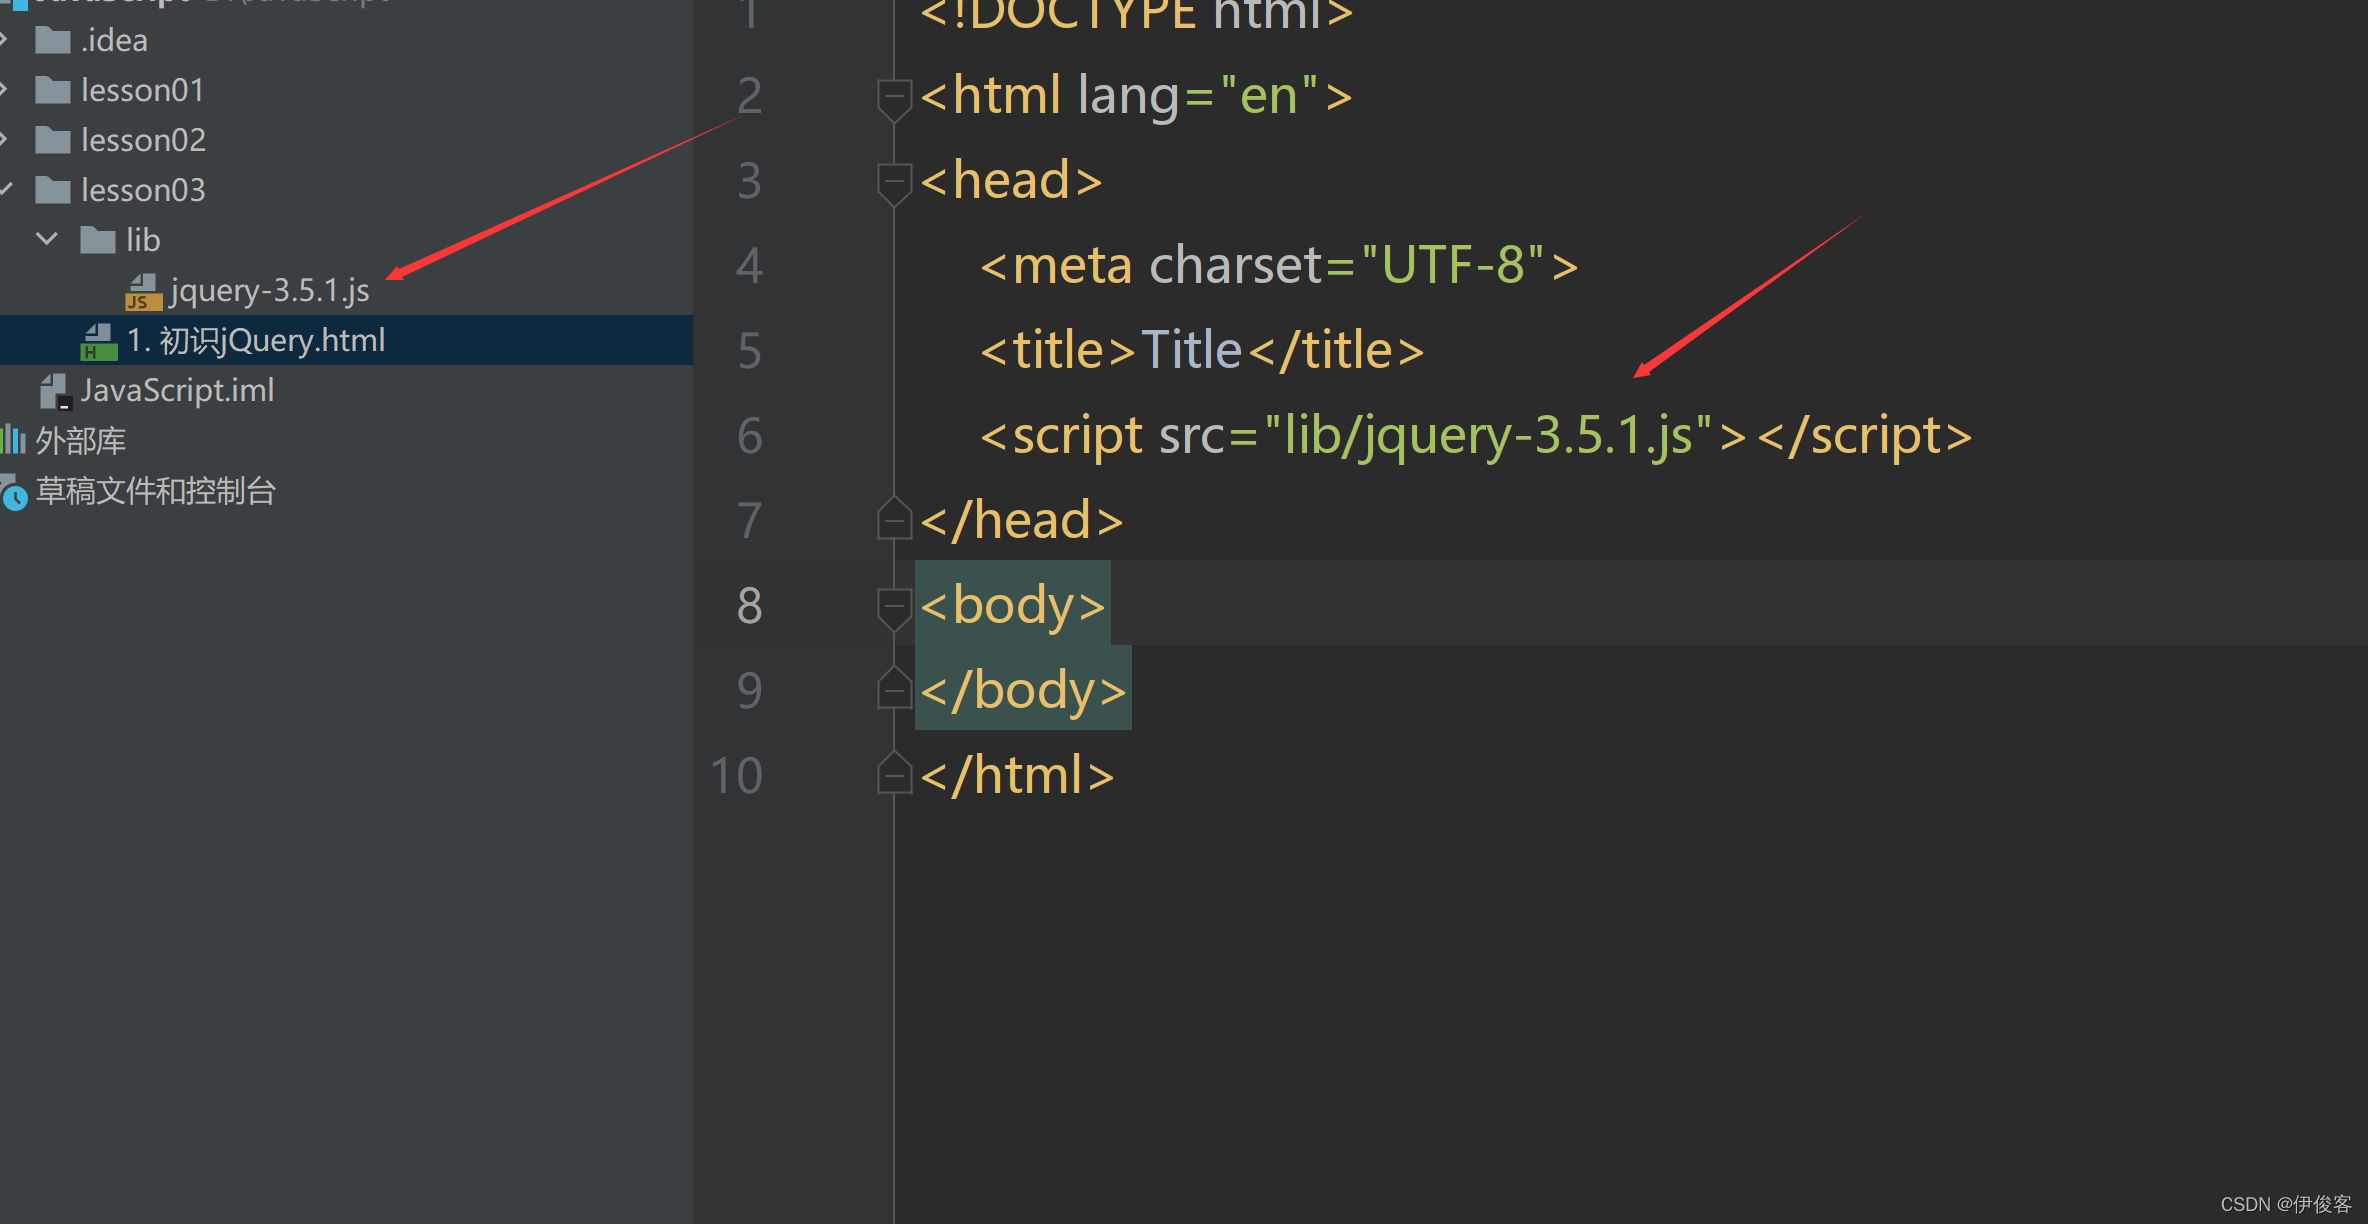The image size is (2368, 1224).
Task: Click the JS file icon beside jquery-3.5.1.js
Action: (143, 291)
